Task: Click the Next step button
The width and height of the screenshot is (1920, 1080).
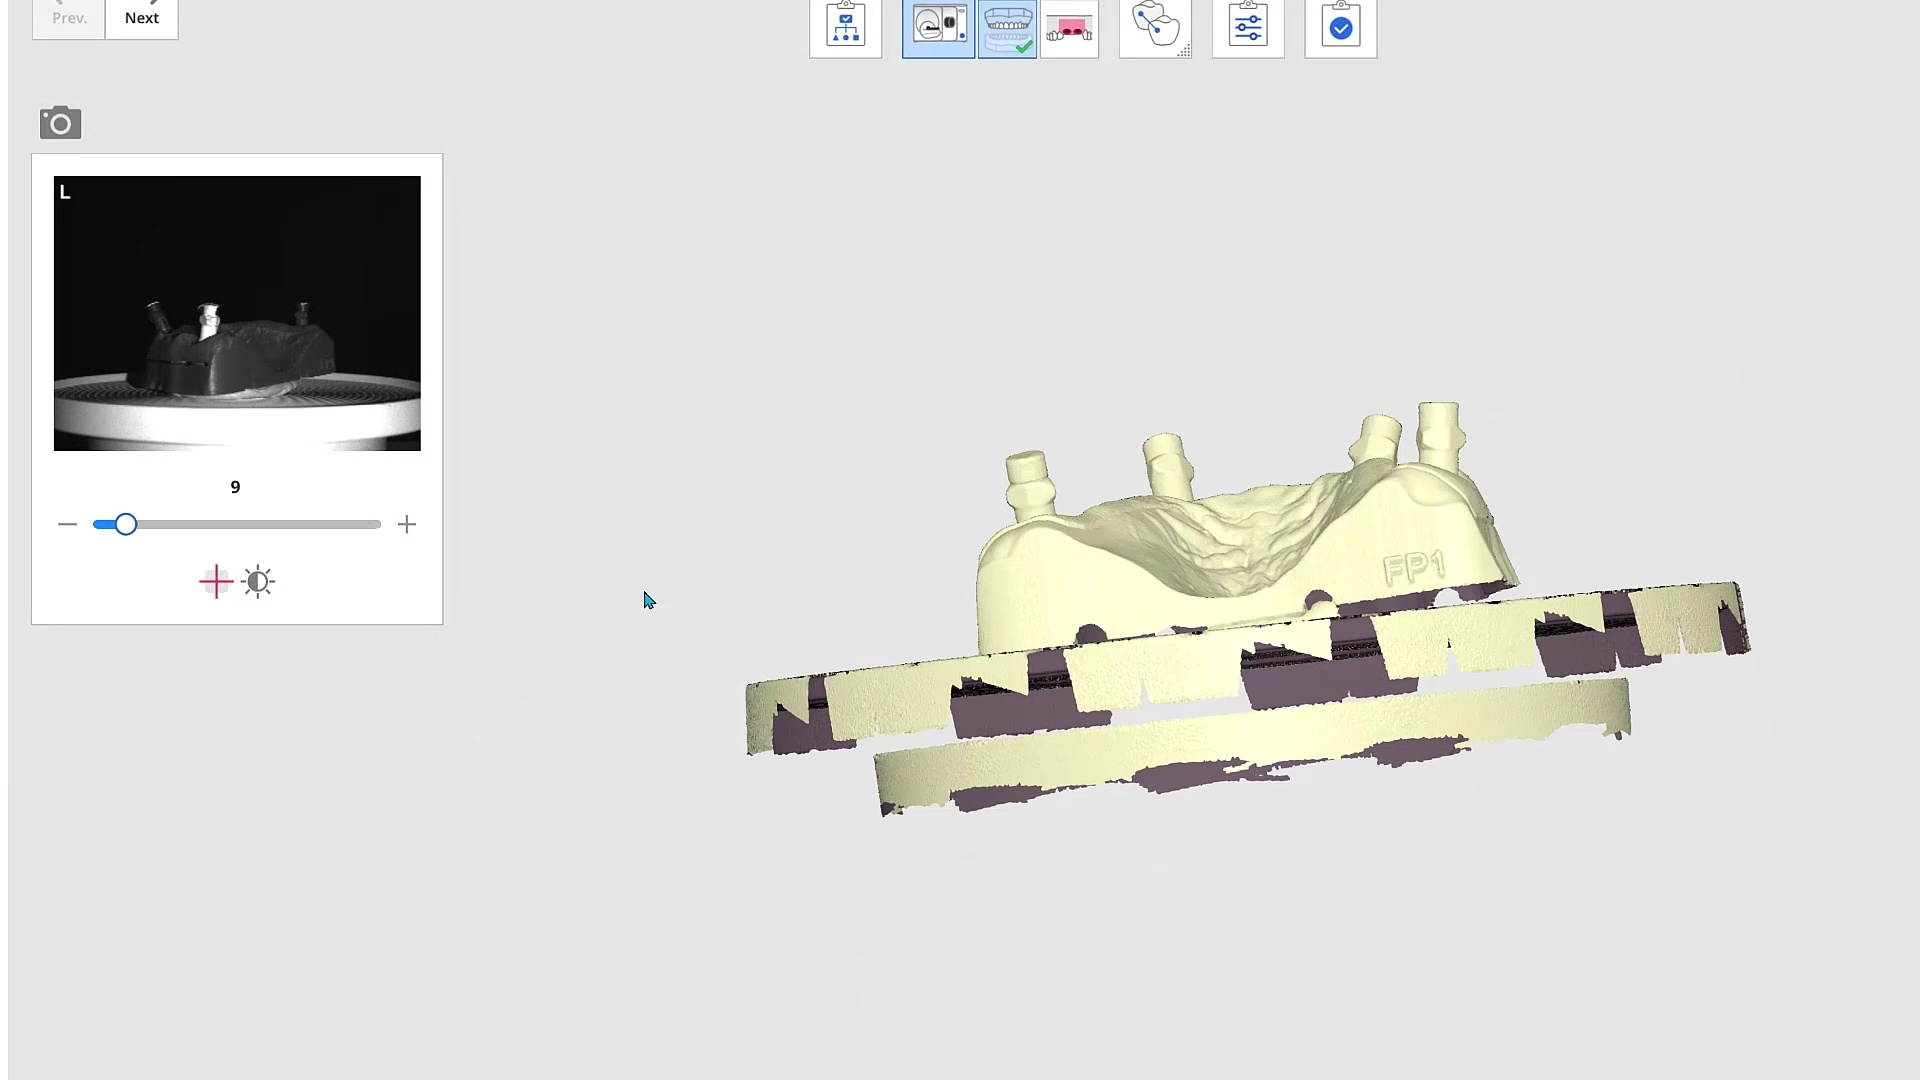Action: click(x=142, y=18)
